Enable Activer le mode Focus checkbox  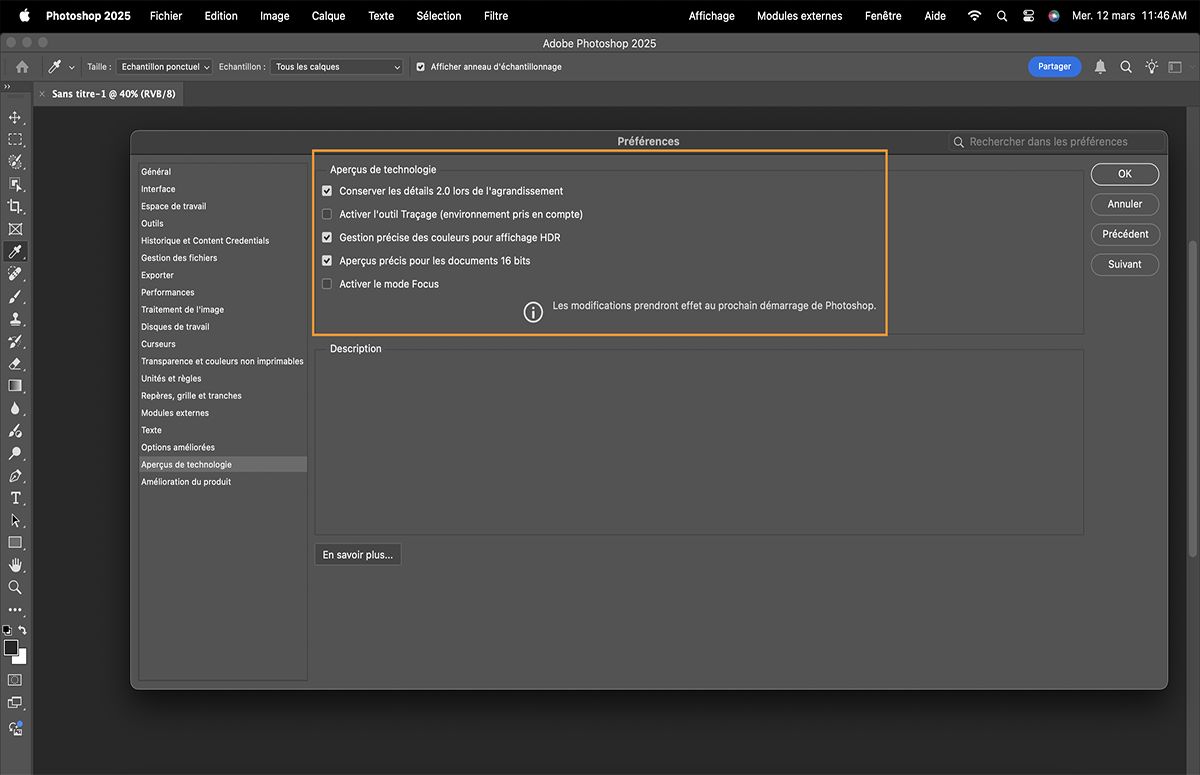click(327, 284)
